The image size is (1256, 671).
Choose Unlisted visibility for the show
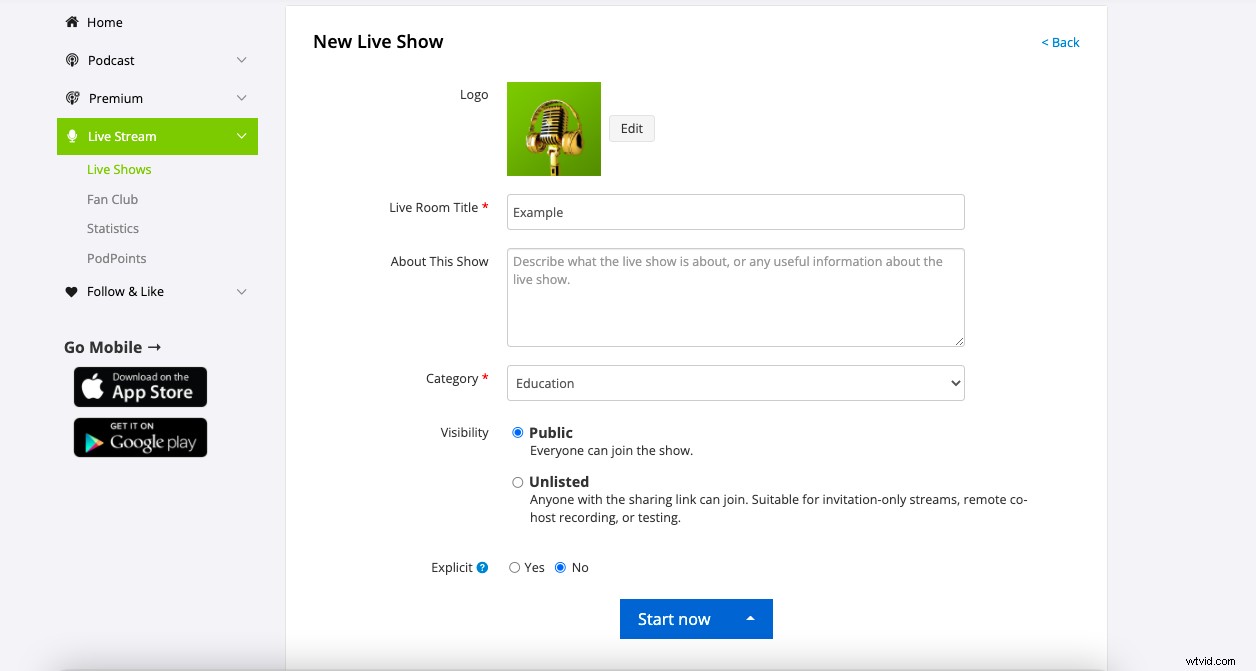517,482
